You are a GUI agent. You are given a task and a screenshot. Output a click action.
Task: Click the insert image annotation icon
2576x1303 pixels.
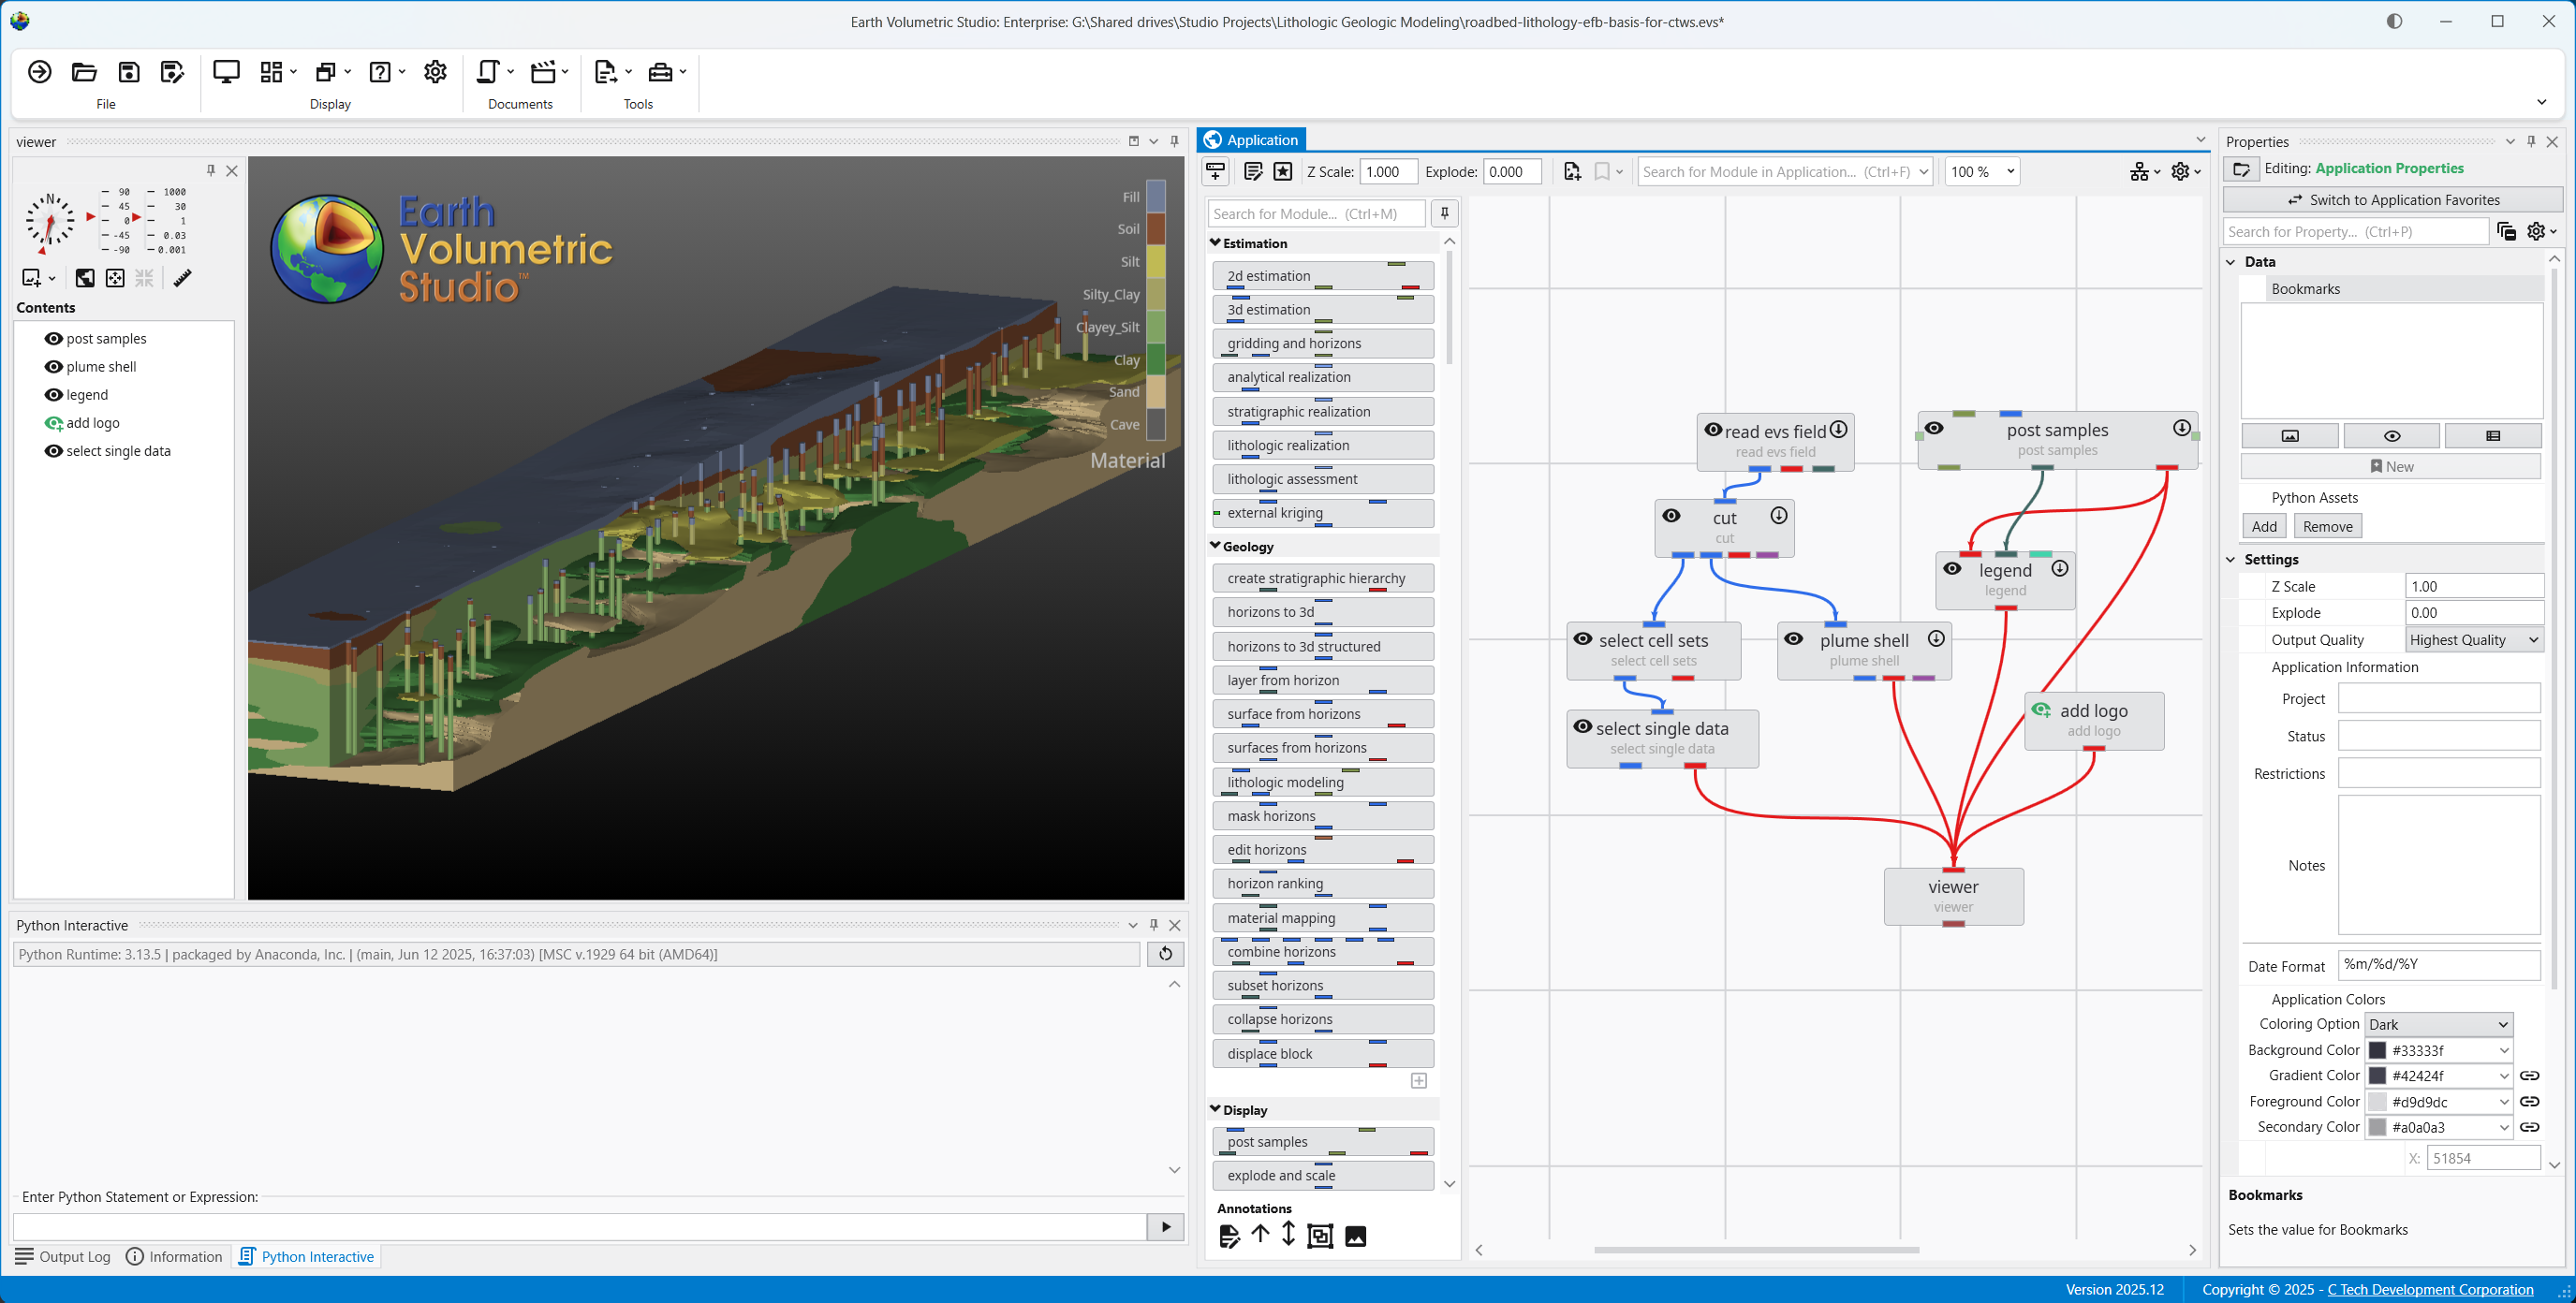tap(1355, 1236)
